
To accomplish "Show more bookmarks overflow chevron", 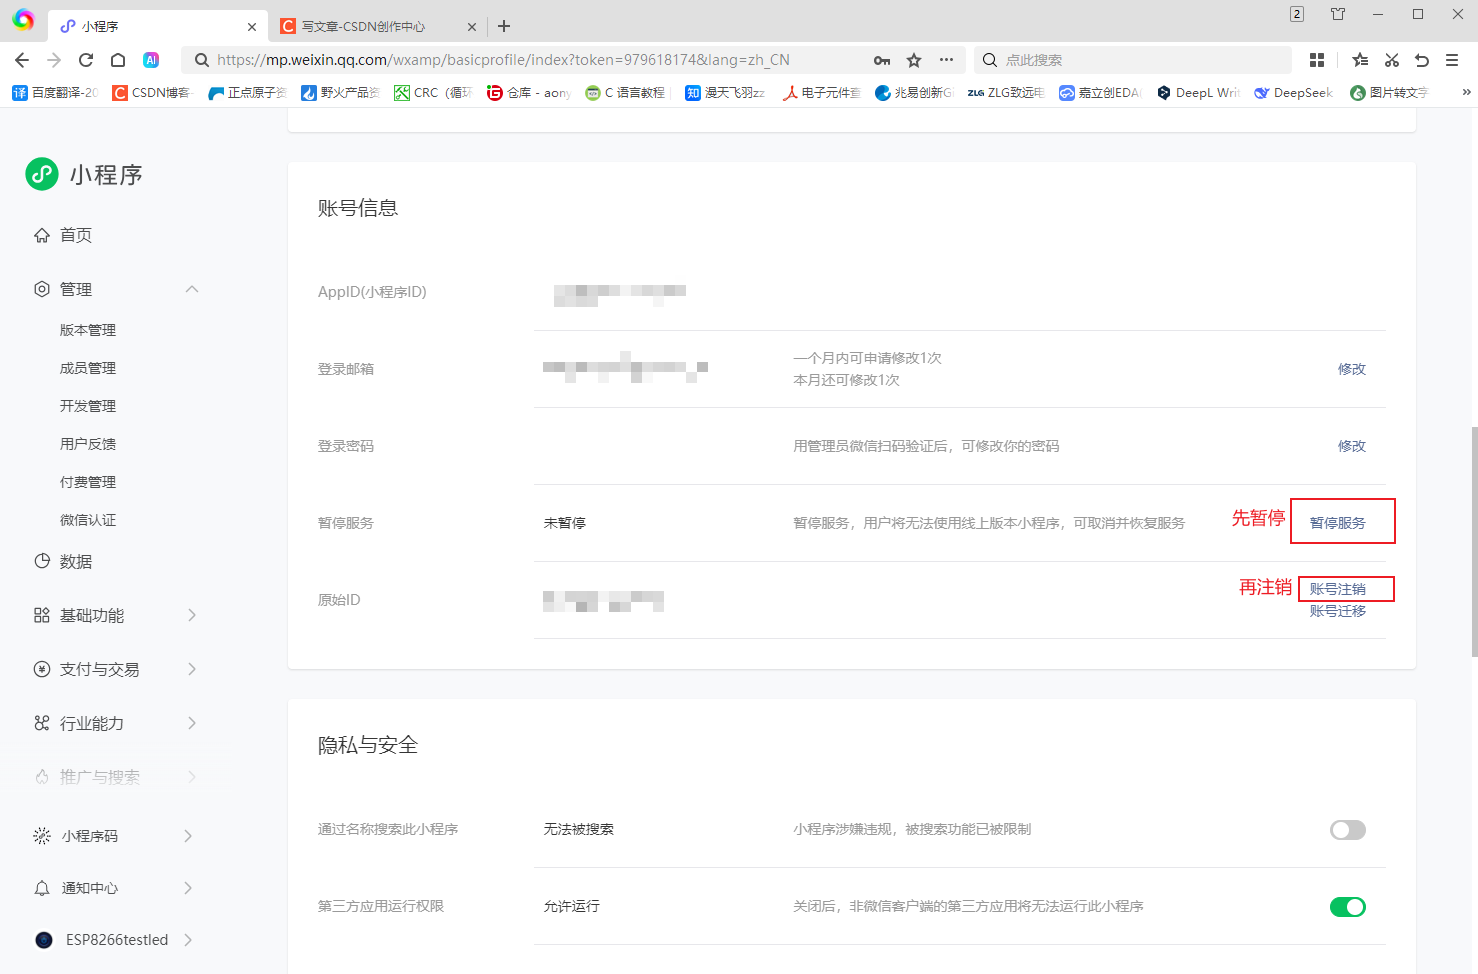I will click(x=1466, y=92).
